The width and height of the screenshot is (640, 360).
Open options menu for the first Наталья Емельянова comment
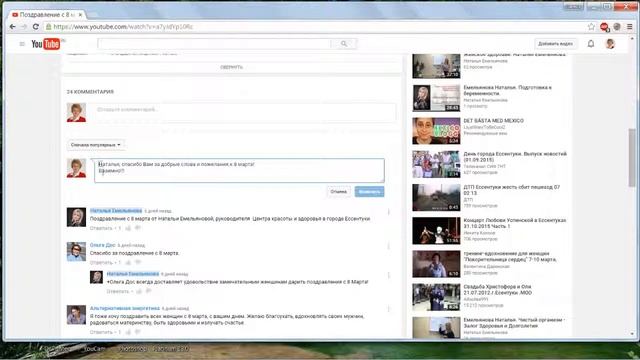coord(389,212)
